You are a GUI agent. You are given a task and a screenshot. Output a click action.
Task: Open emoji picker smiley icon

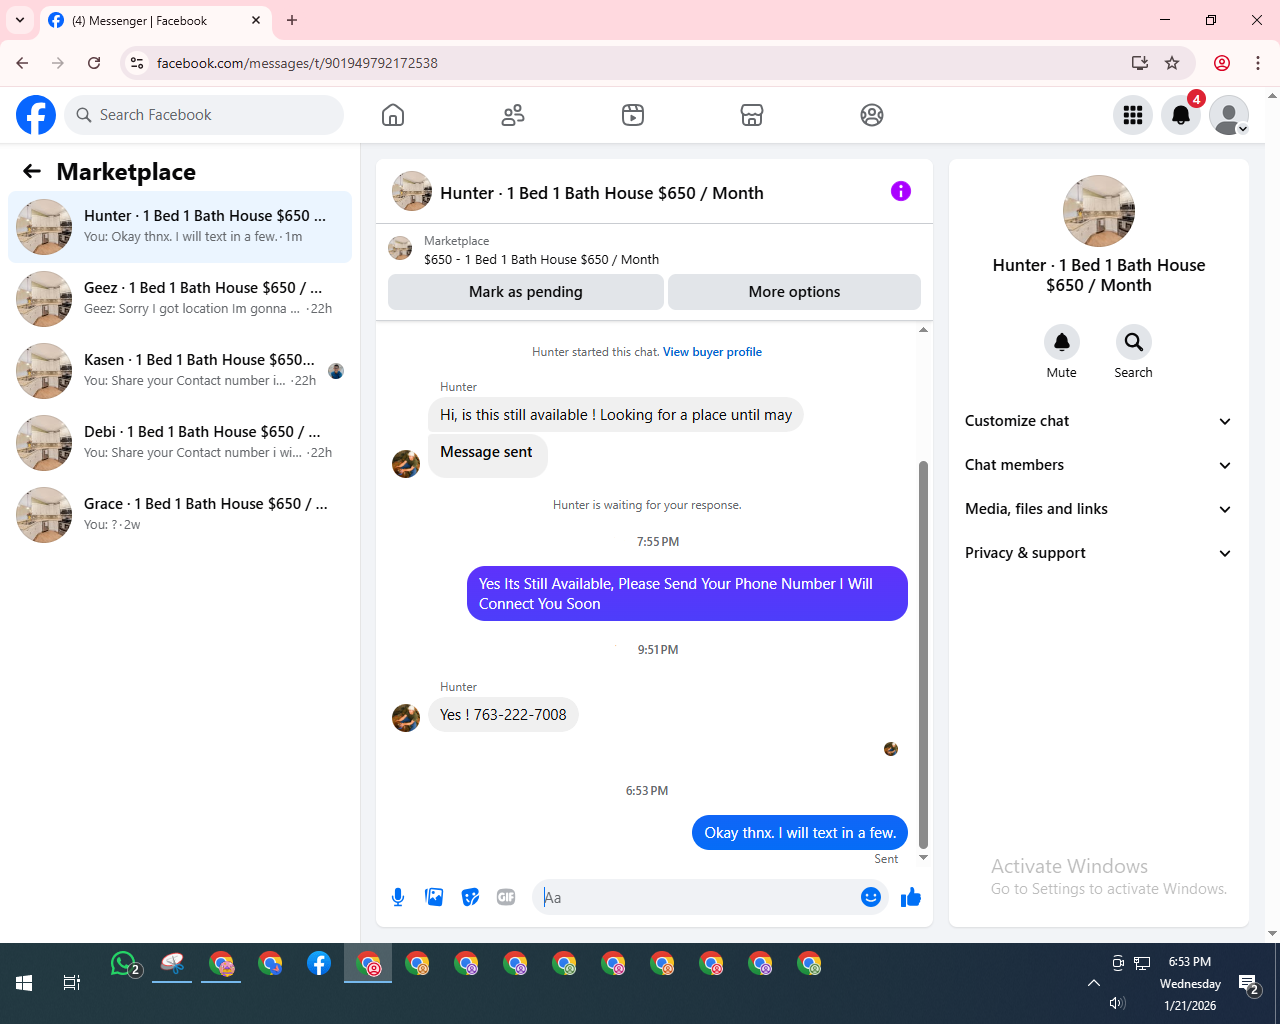click(871, 897)
